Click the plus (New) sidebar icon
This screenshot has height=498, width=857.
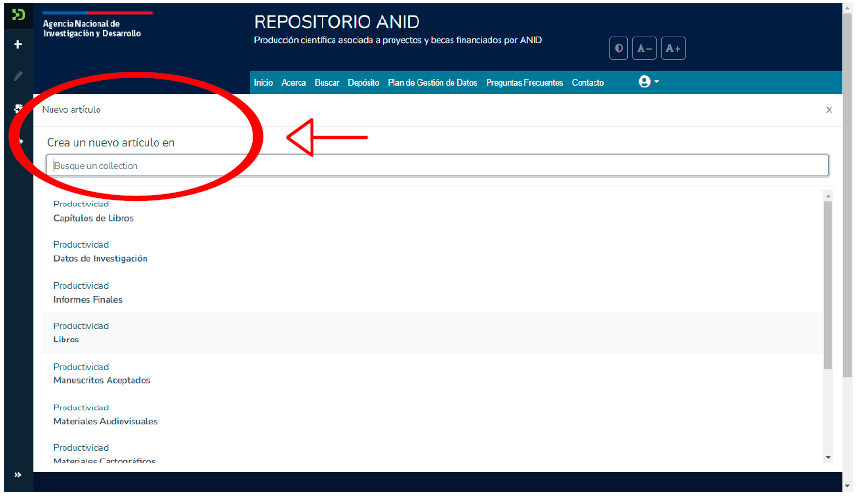[x=18, y=44]
